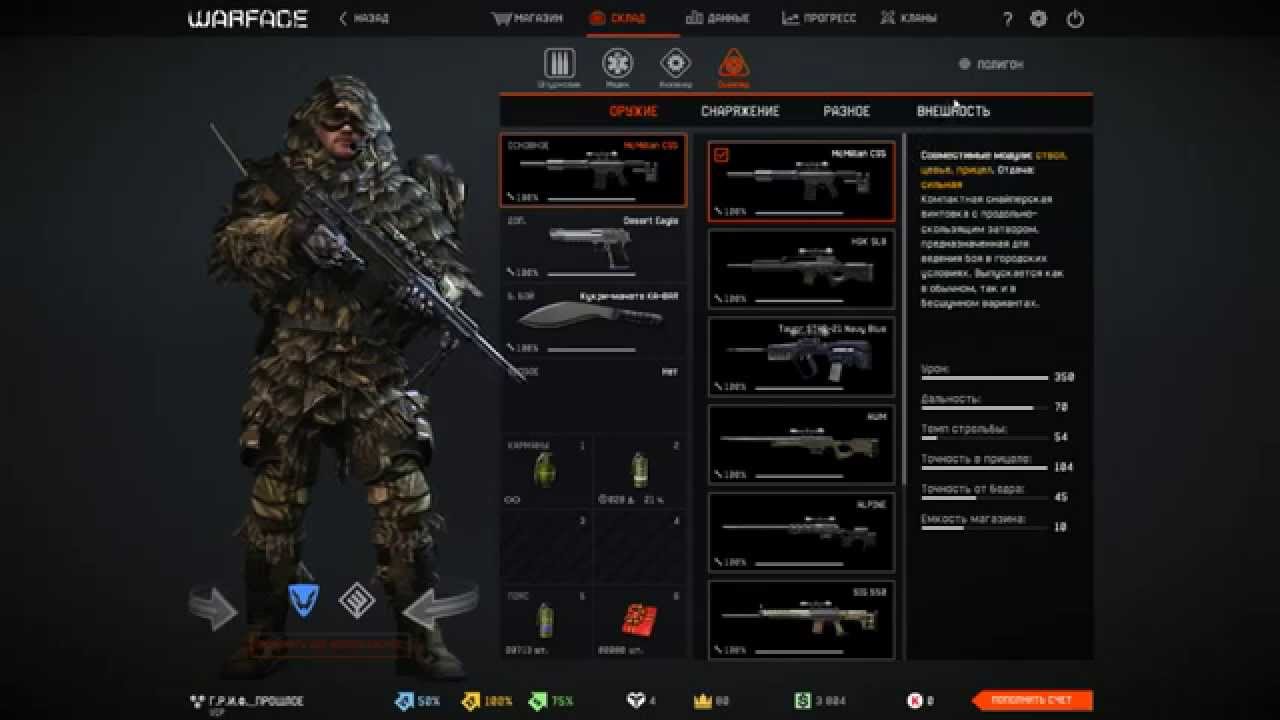Screen dimensions: 1280x720
Task: Select the Sniper class icon
Action: (x=734, y=63)
